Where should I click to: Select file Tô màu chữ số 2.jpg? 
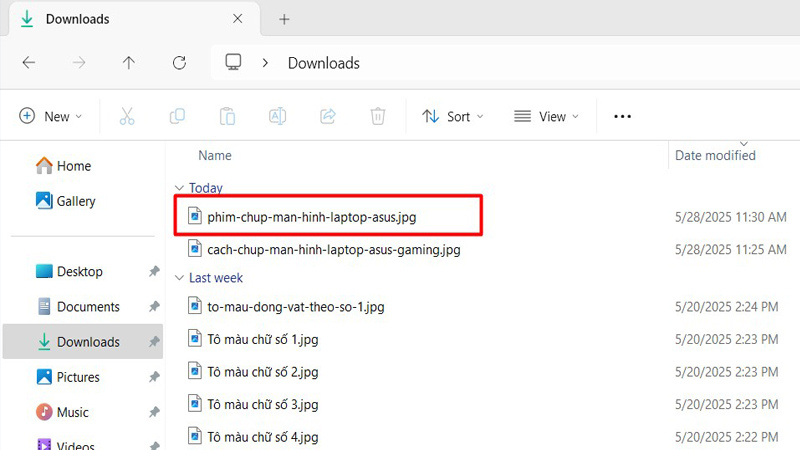coord(263,372)
